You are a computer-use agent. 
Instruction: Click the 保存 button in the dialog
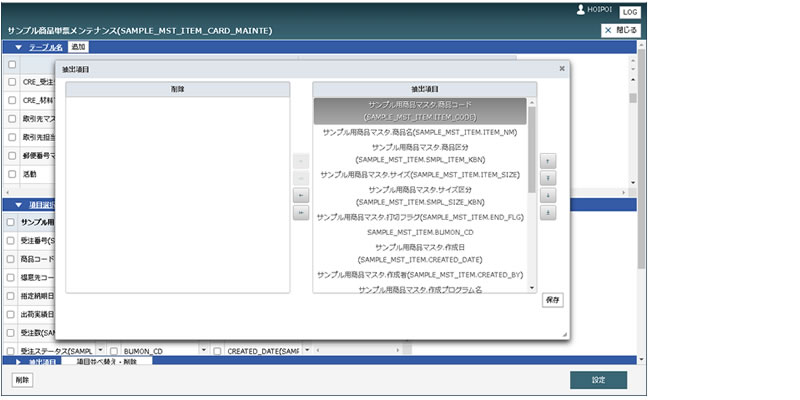553,300
